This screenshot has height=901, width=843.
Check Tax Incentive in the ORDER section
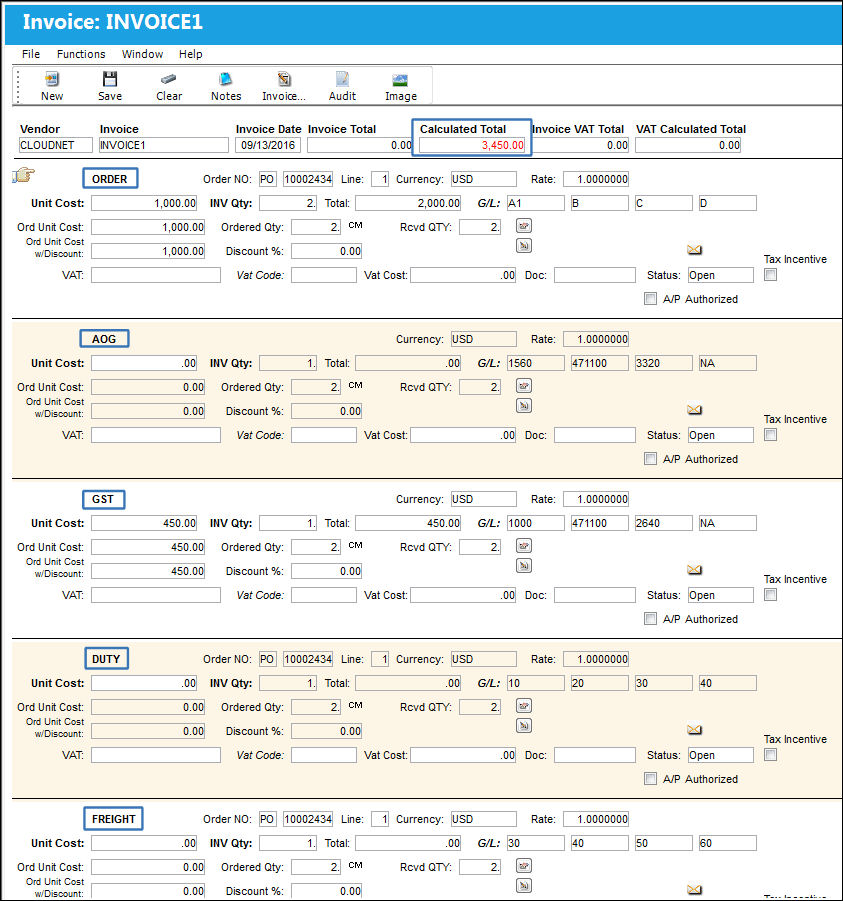(x=771, y=275)
